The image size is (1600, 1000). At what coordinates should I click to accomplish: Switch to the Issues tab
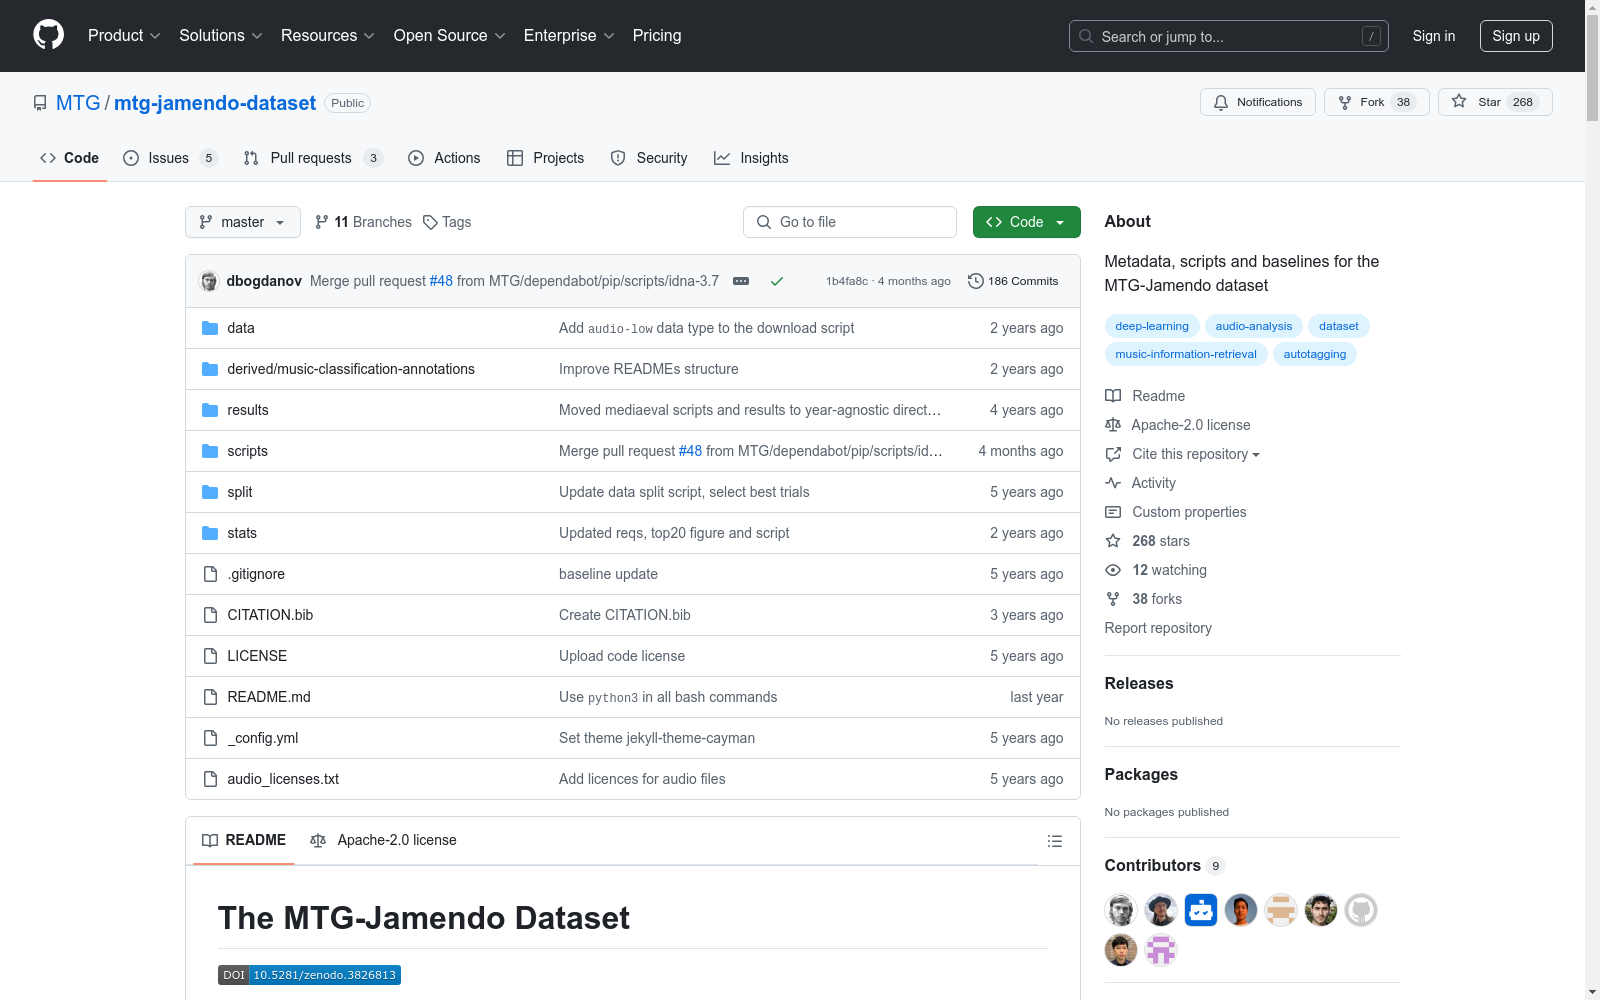click(170, 158)
